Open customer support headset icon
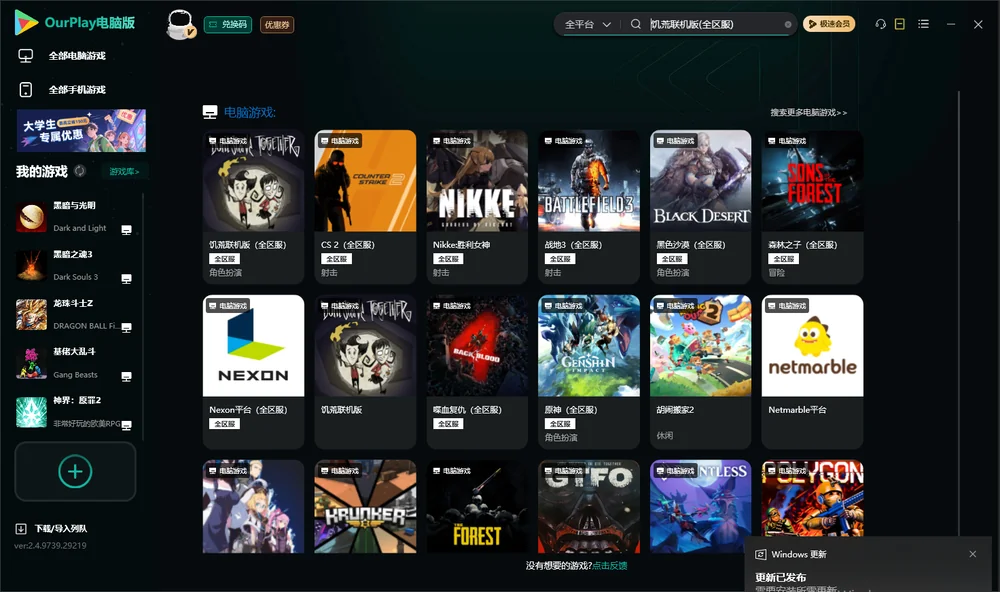This screenshot has height=592, width=1000. click(880, 24)
